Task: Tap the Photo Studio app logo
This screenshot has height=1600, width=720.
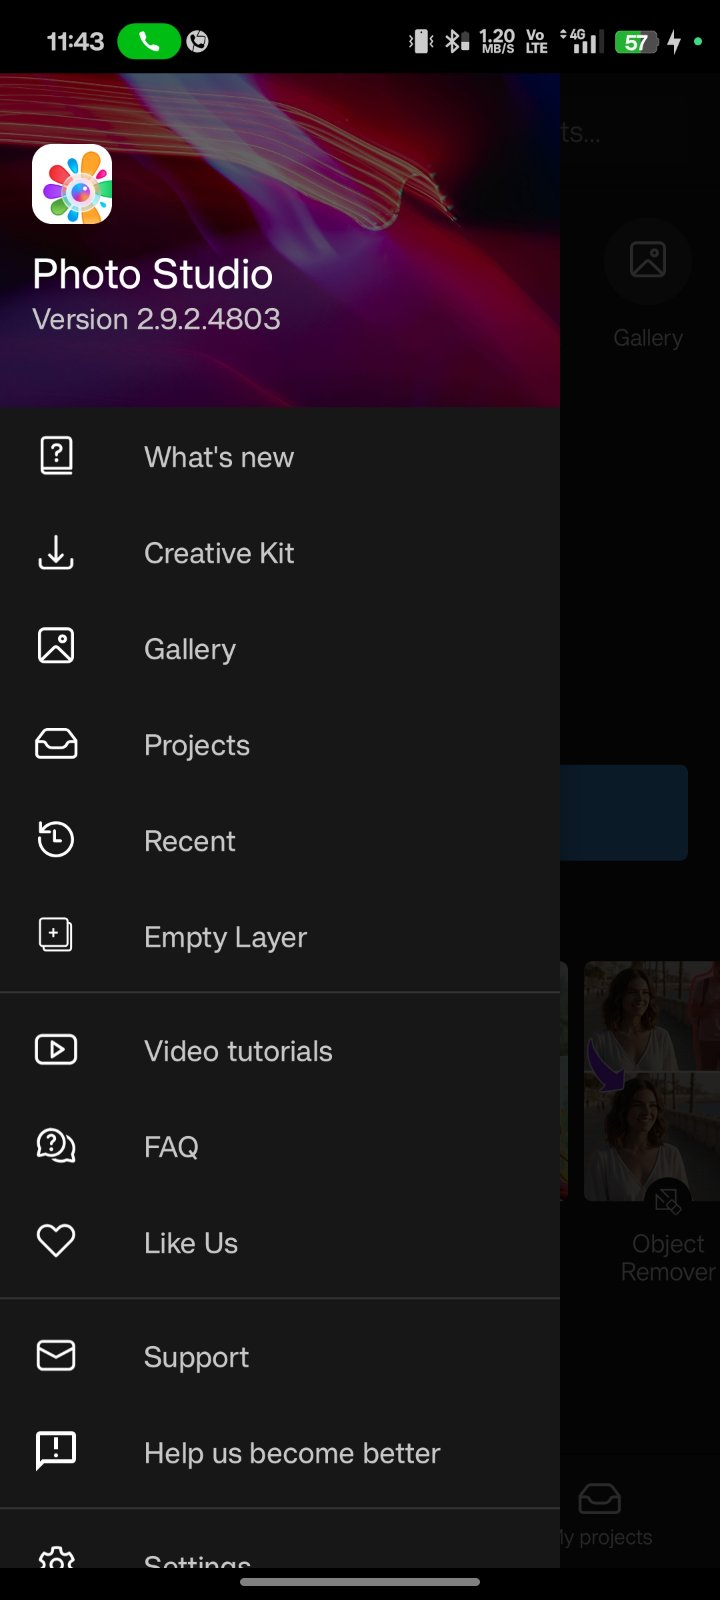Action: (72, 184)
